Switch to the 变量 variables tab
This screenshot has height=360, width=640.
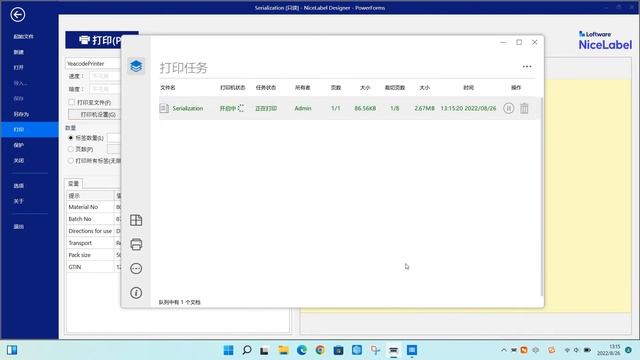73,184
